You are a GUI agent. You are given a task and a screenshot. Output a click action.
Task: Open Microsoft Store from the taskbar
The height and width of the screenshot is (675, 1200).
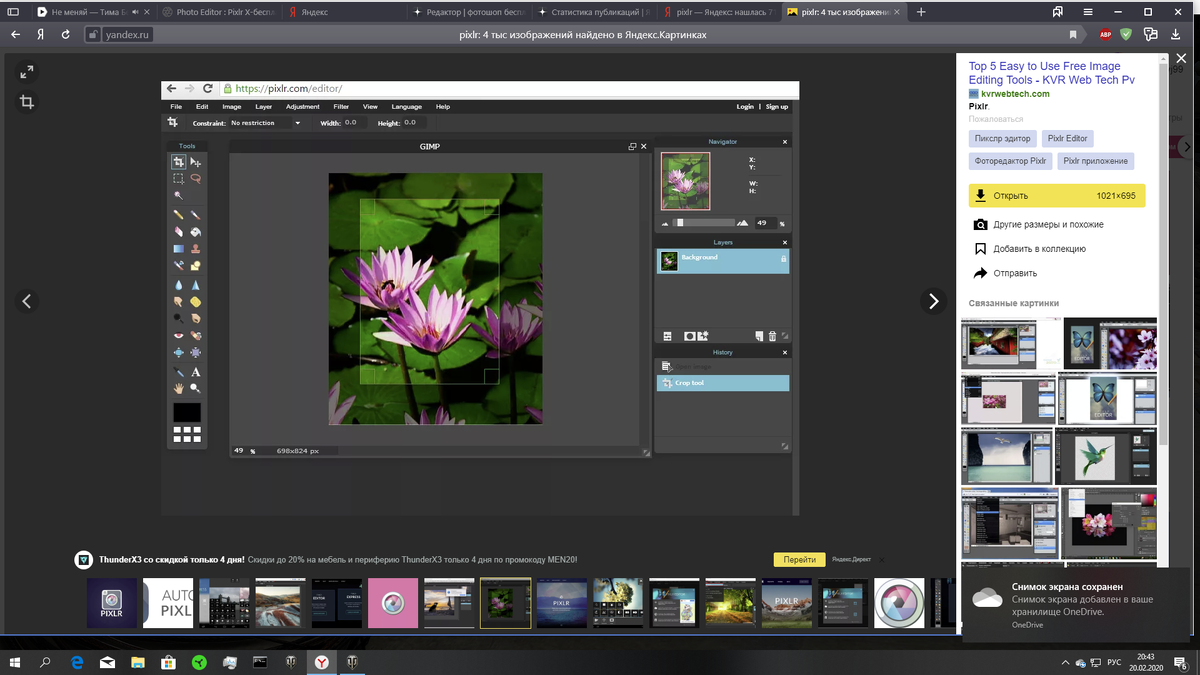(x=168, y=662)
